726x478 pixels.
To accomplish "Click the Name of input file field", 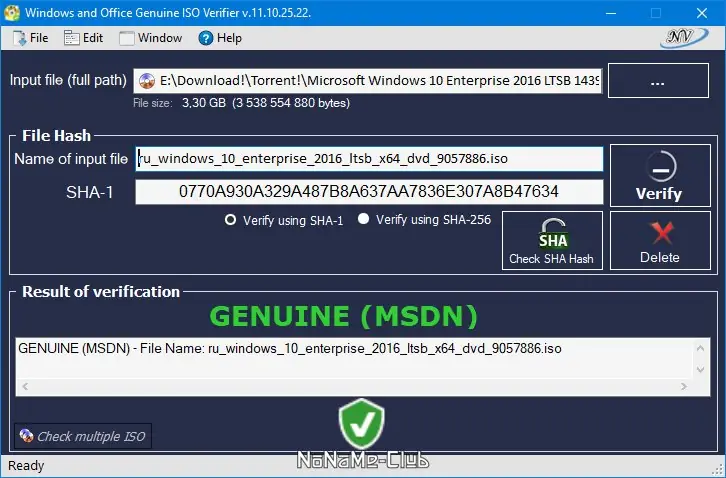I will pos(369,159).
